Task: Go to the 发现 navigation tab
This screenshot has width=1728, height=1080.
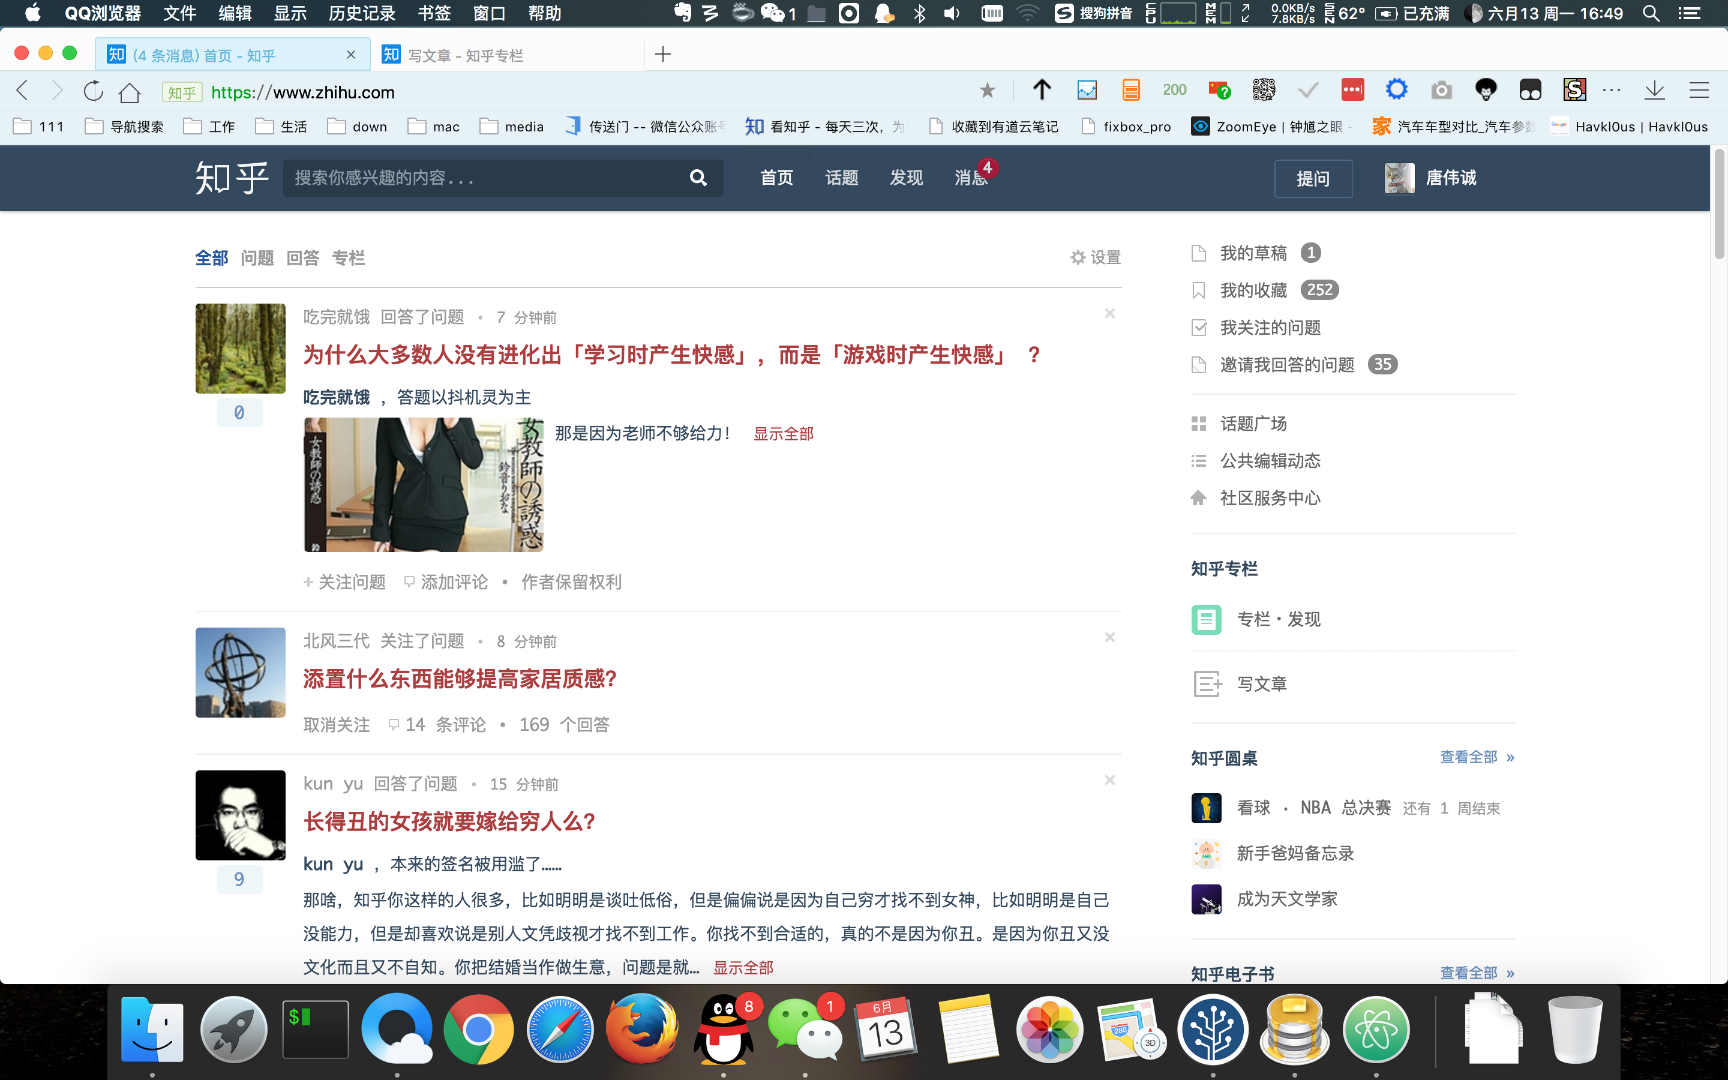Action: click(x=907, y=178)
